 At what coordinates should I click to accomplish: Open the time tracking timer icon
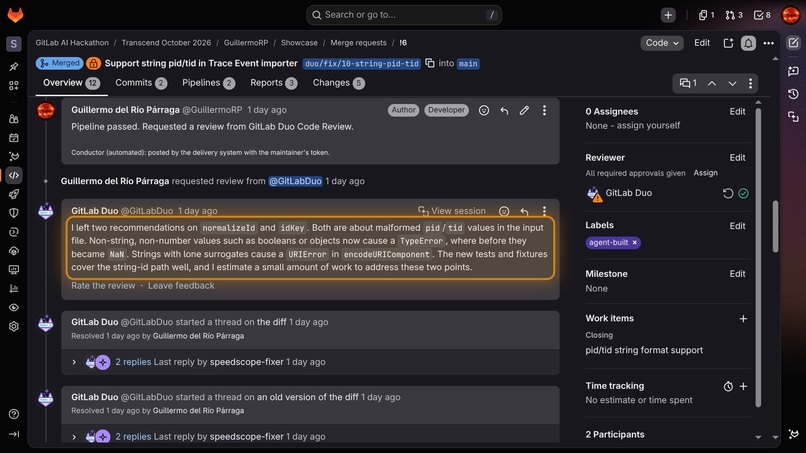pyautogui.click(x=728, y=386)
